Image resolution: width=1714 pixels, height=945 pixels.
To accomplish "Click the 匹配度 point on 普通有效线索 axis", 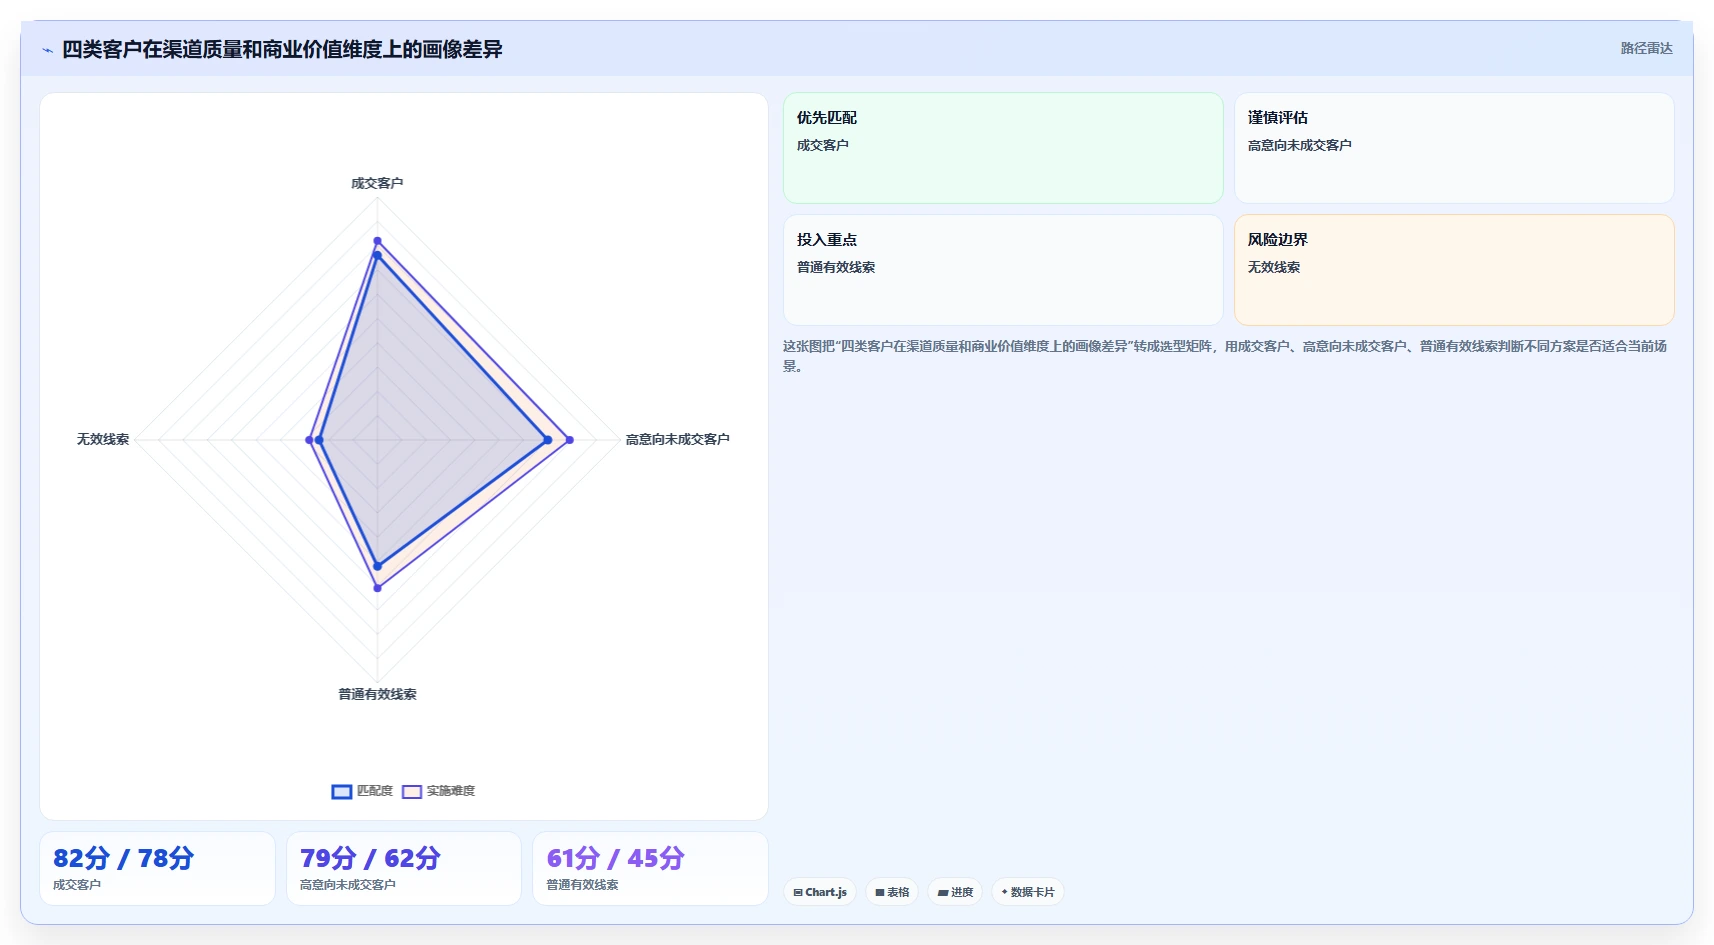I will (377, 566).
